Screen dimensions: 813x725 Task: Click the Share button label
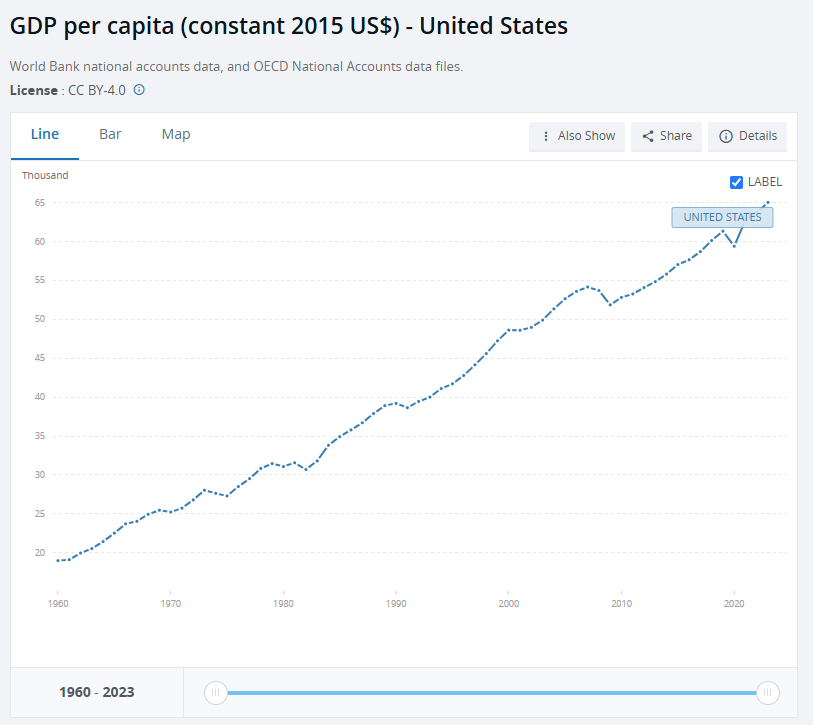point(676,136)
